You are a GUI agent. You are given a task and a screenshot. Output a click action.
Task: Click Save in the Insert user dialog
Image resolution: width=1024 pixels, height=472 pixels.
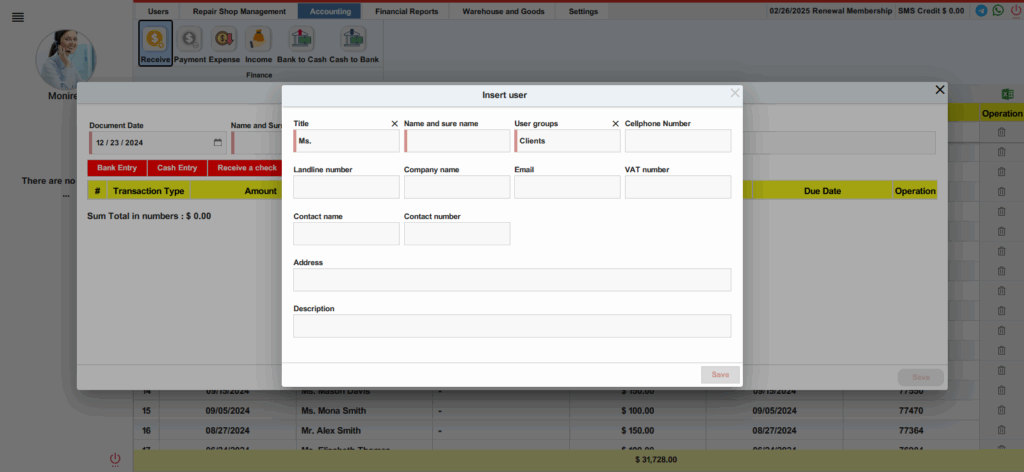click(x=720, y=375)
